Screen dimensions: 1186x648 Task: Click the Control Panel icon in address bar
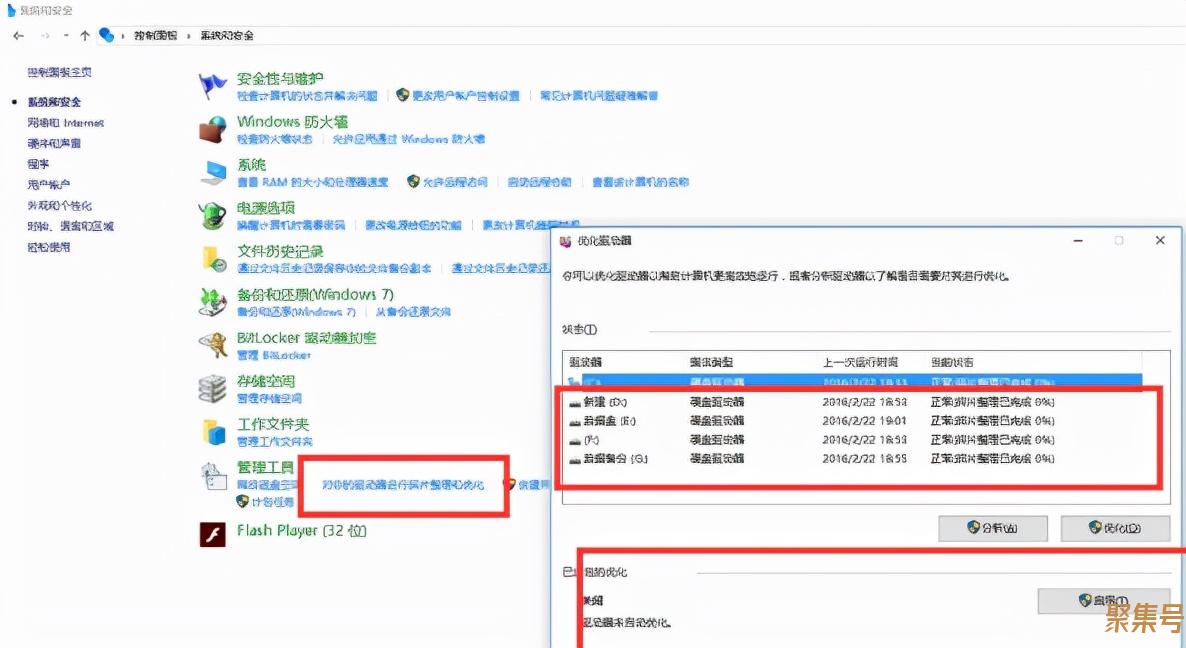point(107,36)
